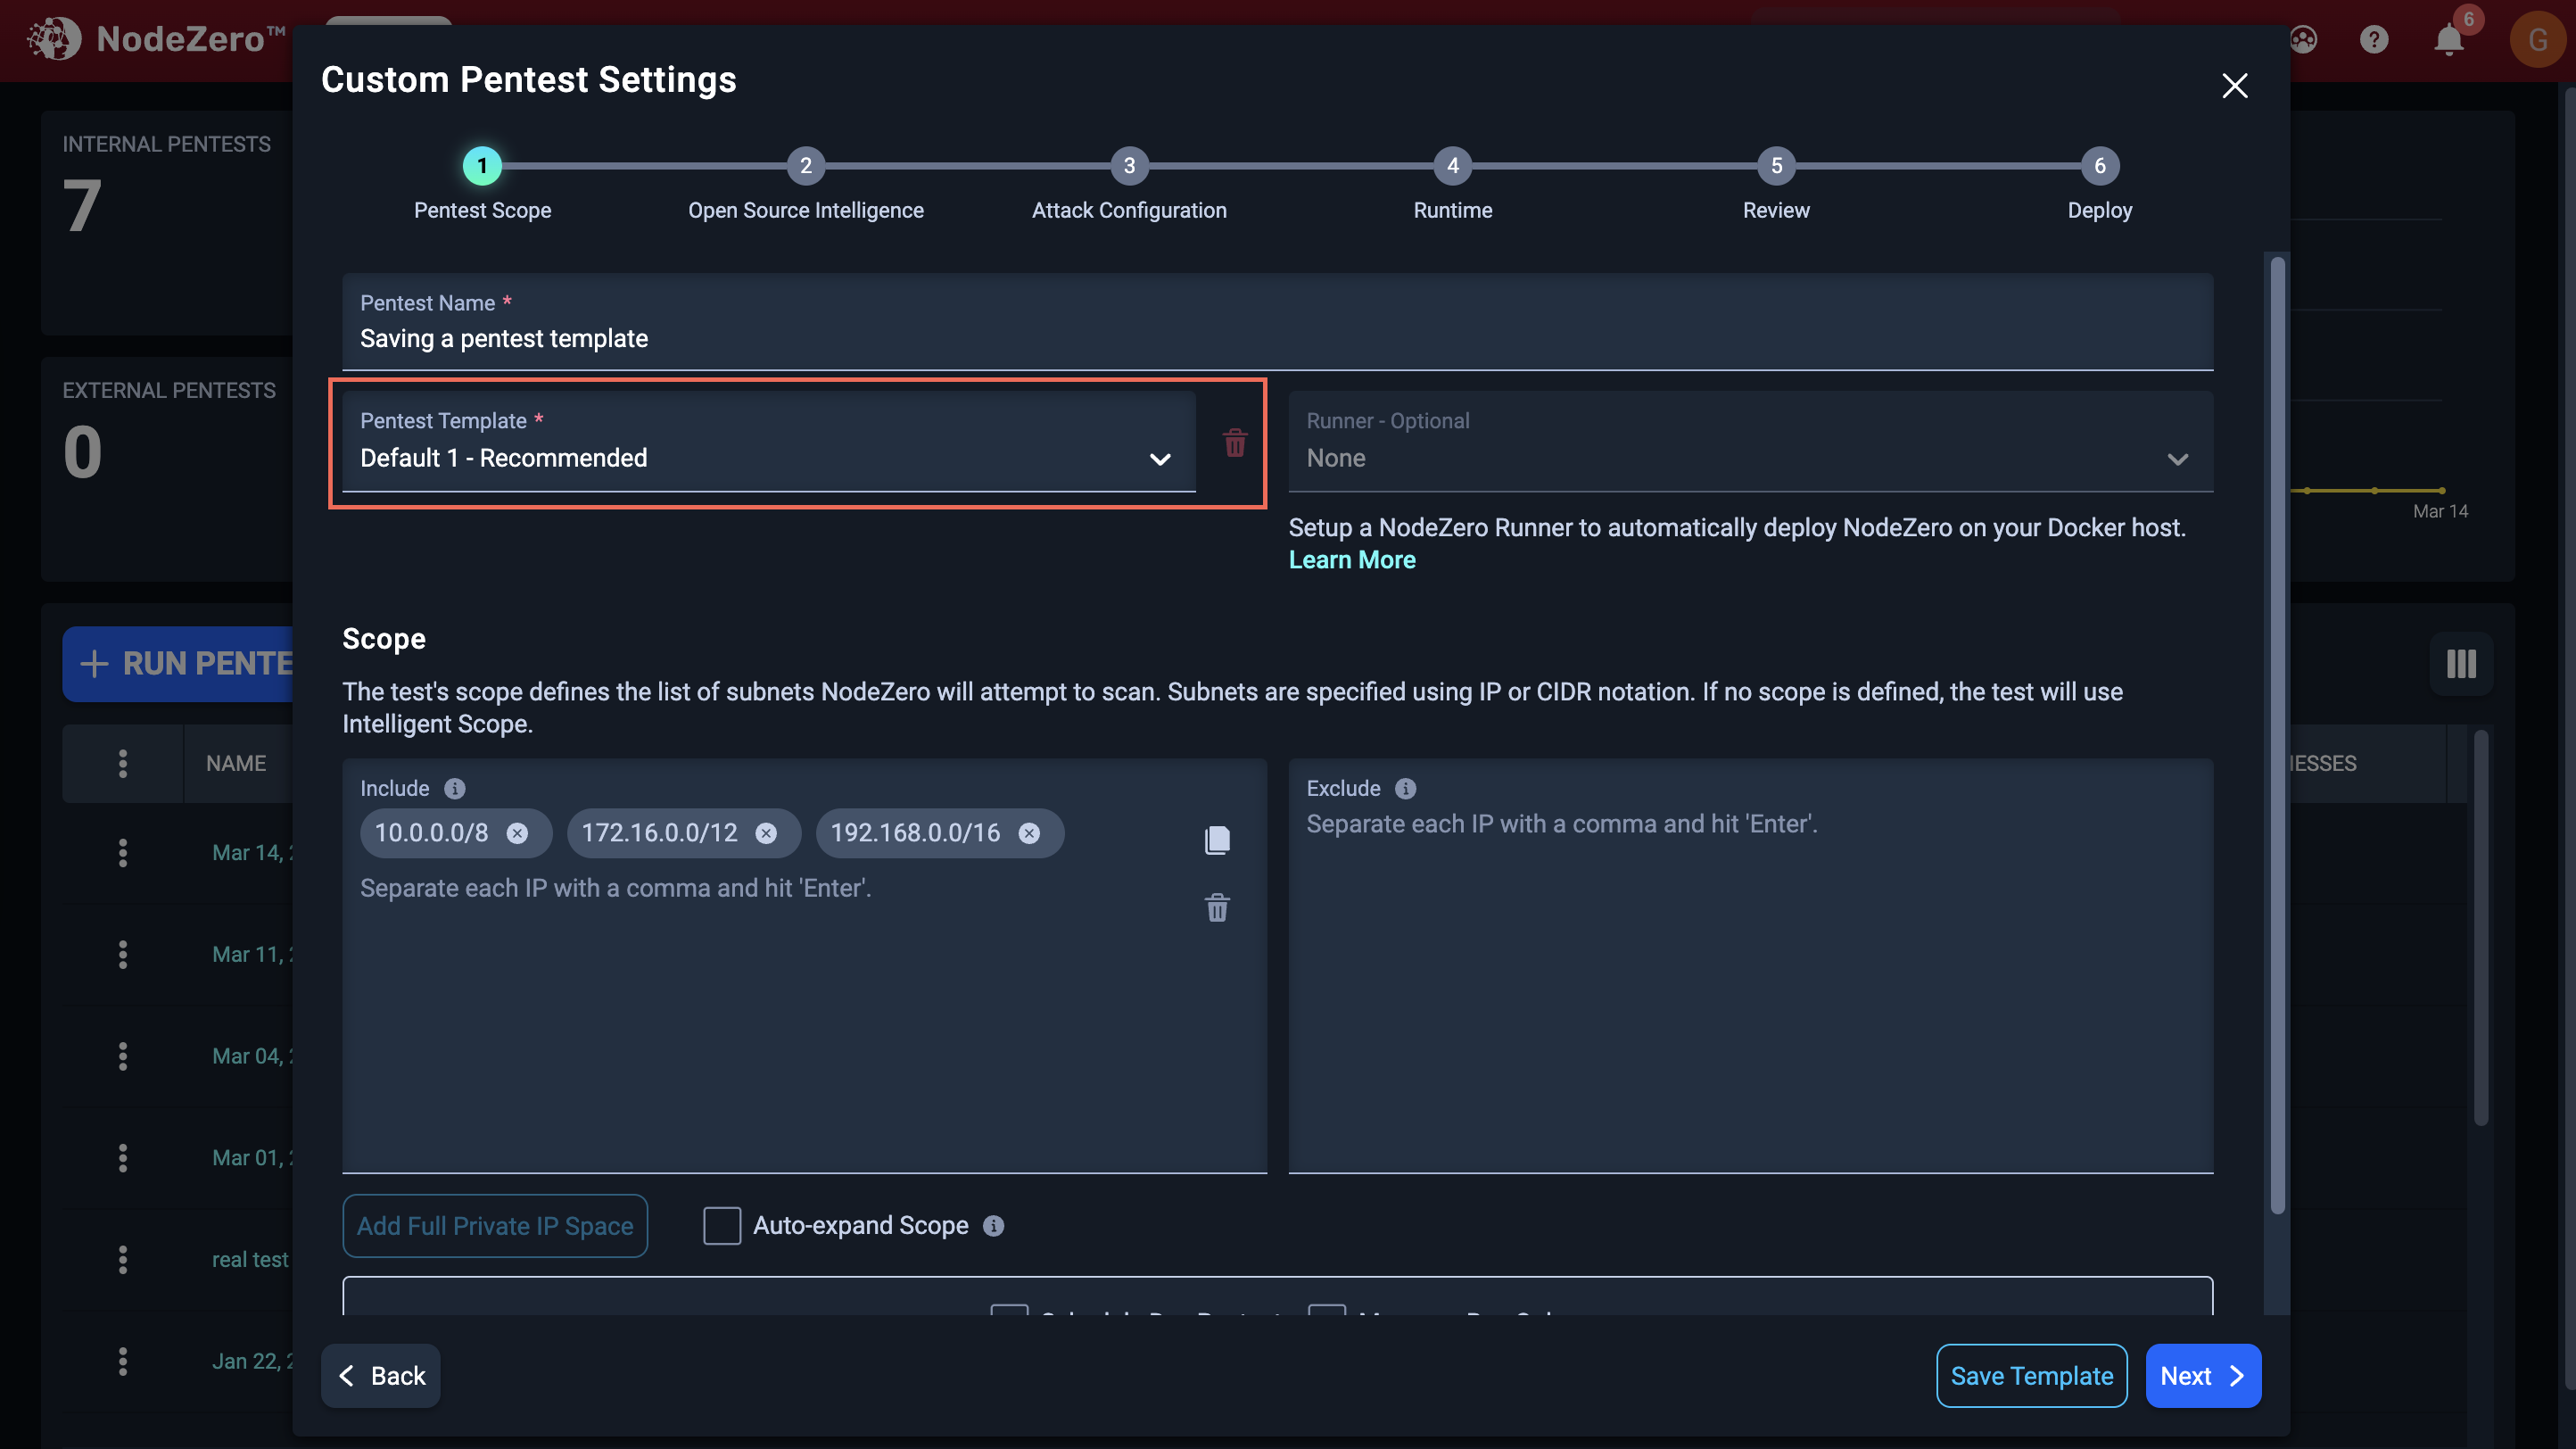Click the Pentest Name input field

click(1277, 322)
